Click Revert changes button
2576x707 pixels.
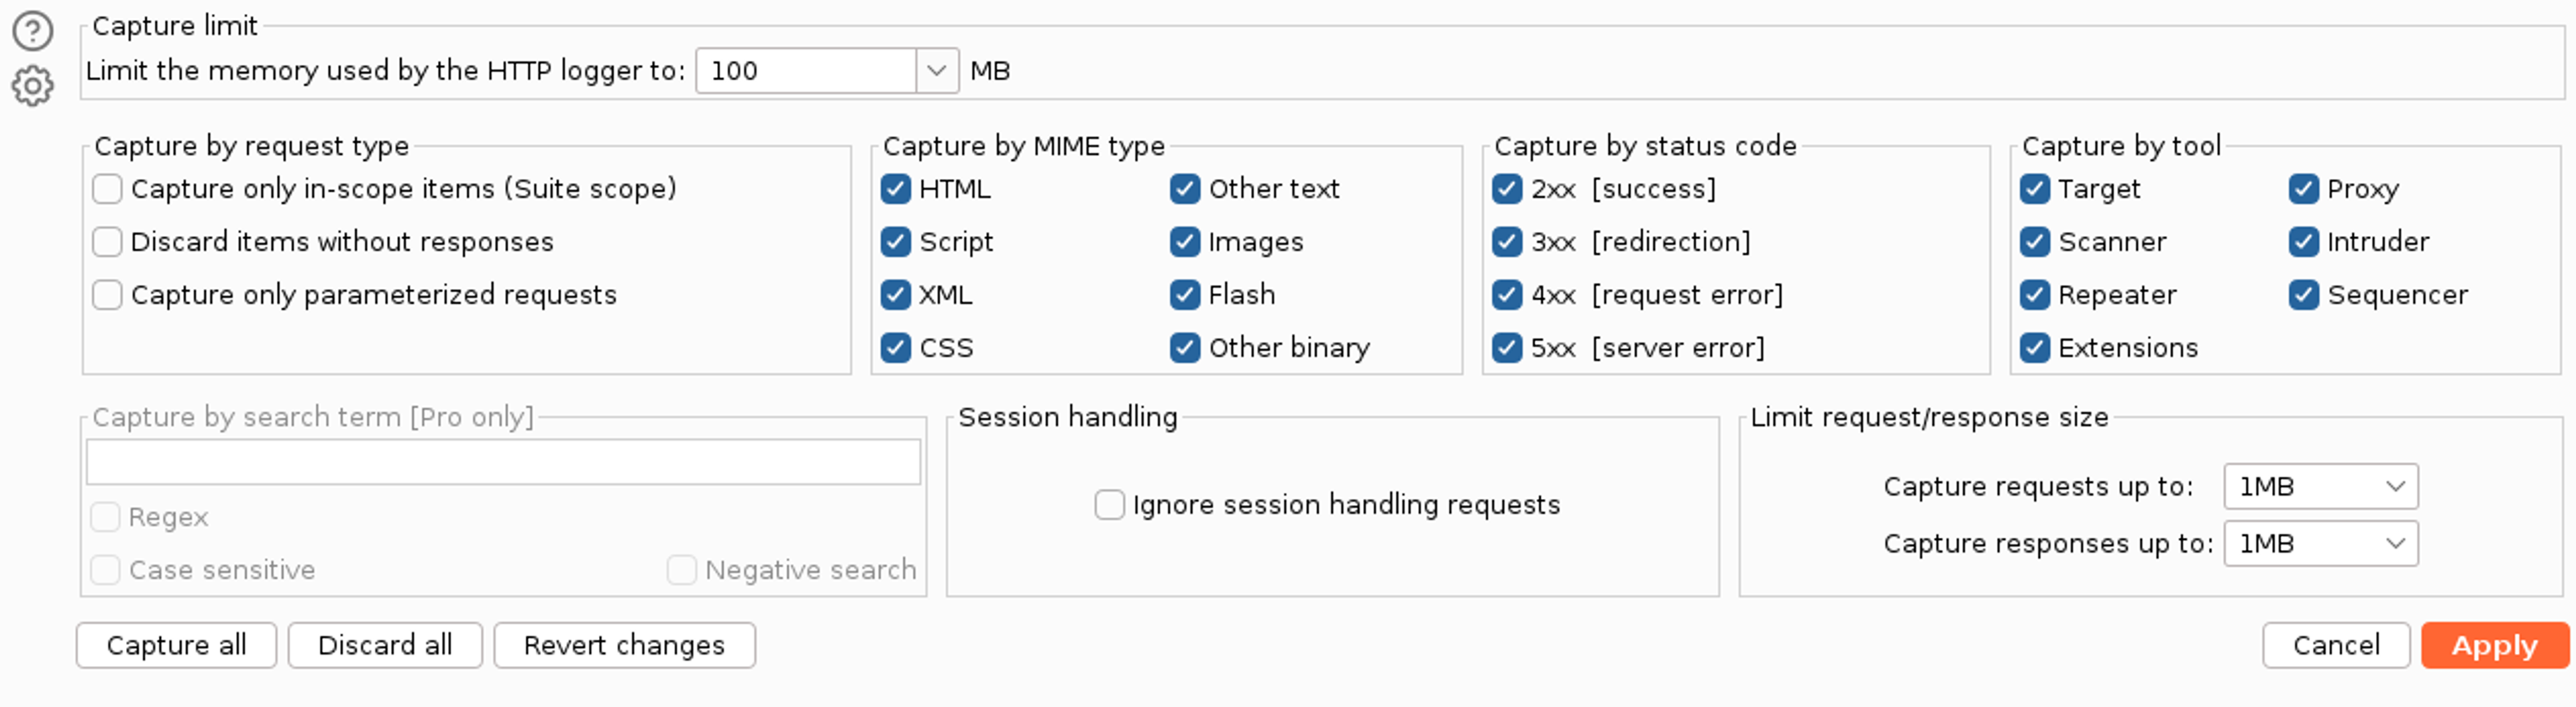[624, 646]
